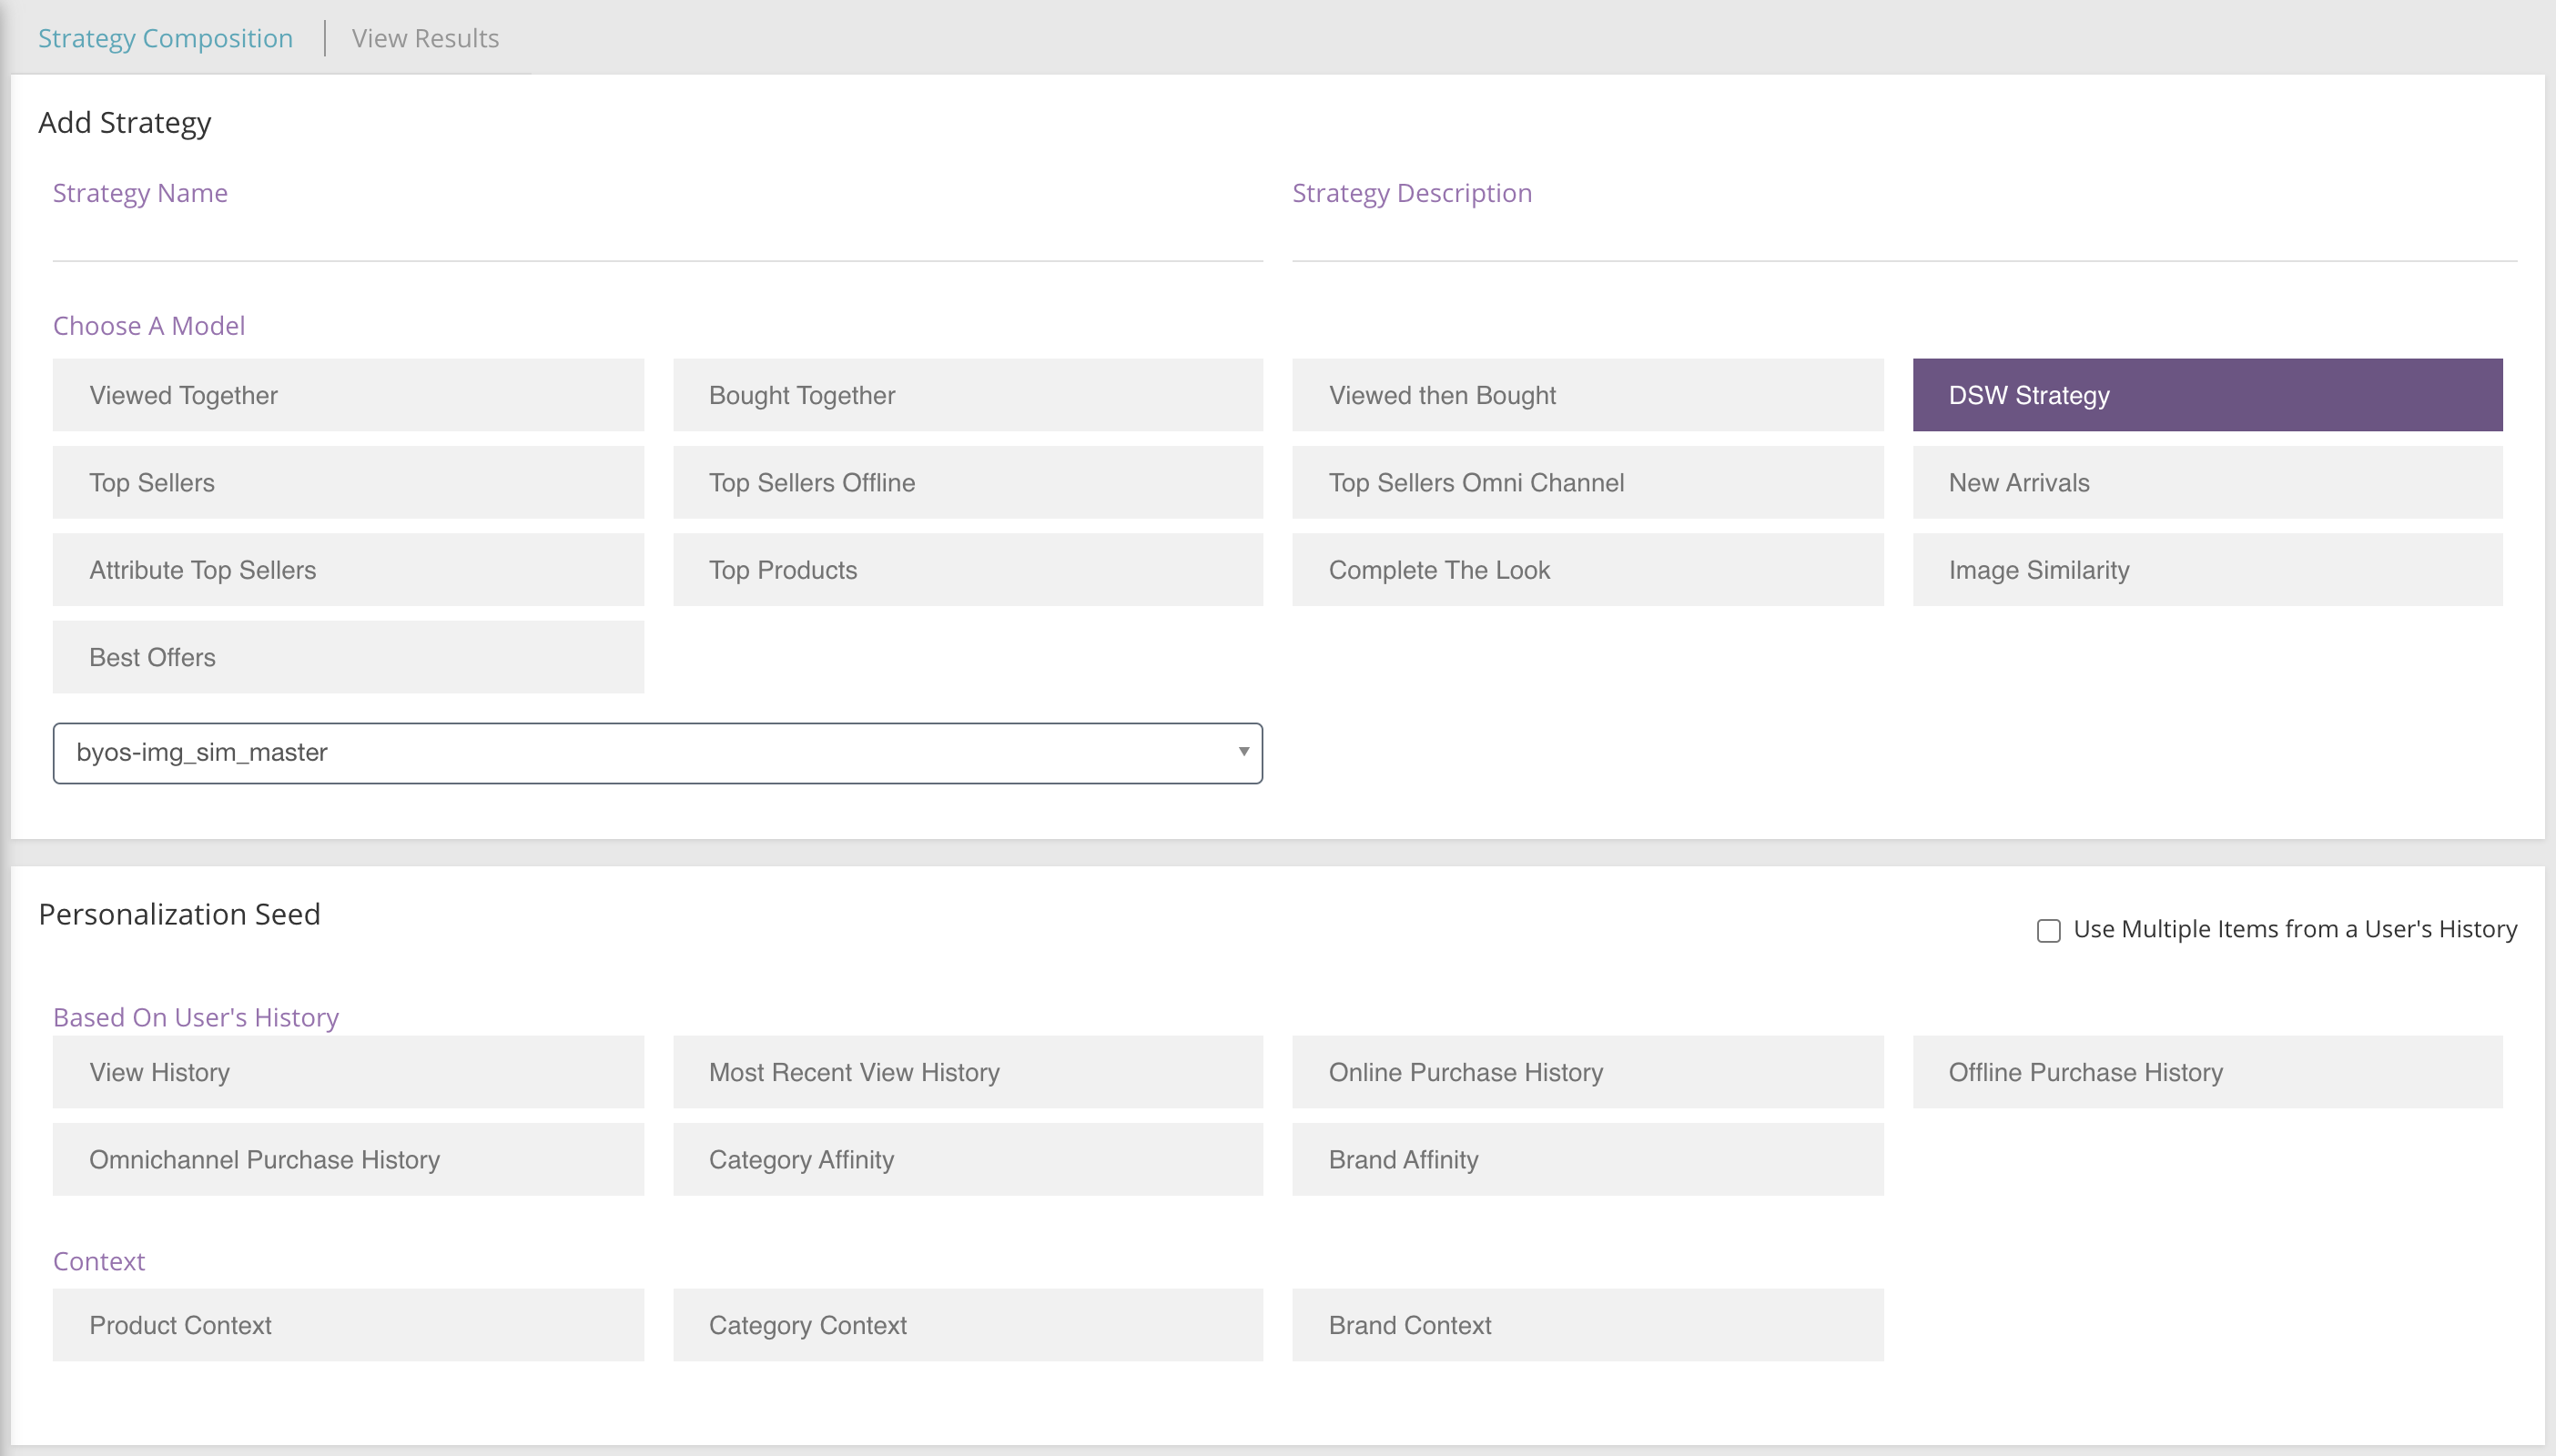Select Most Recent View History seed
This screenshot has width=2556, height=1456.
(x=967, y=1072)
